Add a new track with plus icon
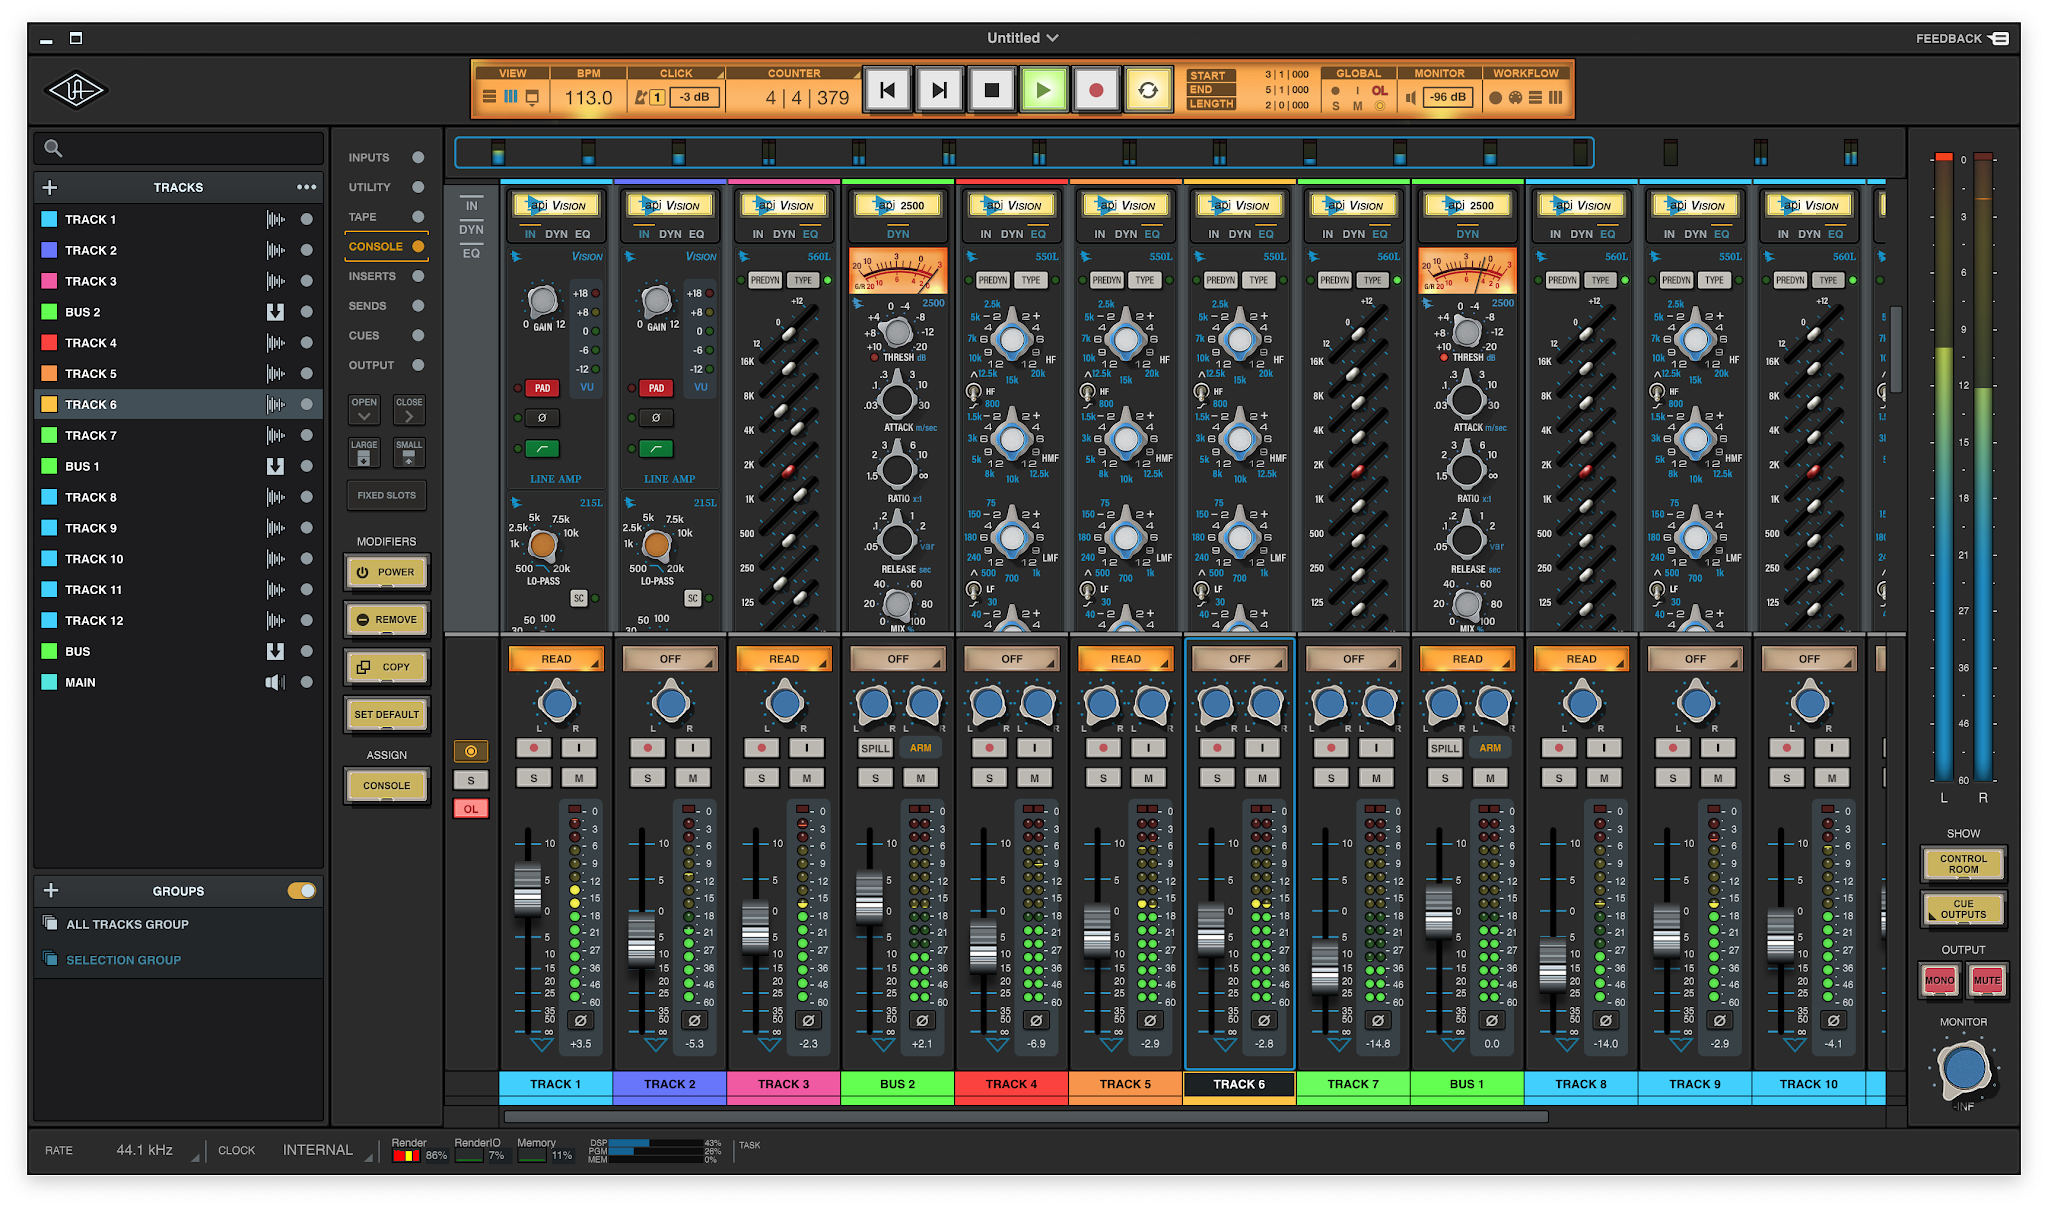This screenshot has height=1207, width=2048. pos(50,187)
